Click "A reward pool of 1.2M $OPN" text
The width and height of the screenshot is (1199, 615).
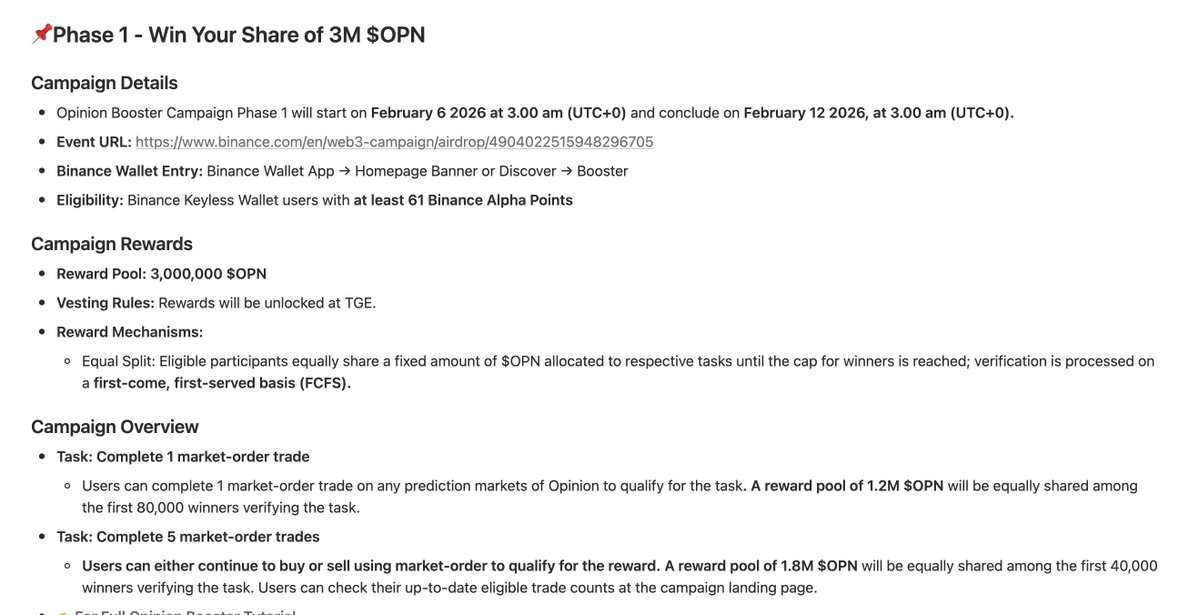tap(847, 486)
